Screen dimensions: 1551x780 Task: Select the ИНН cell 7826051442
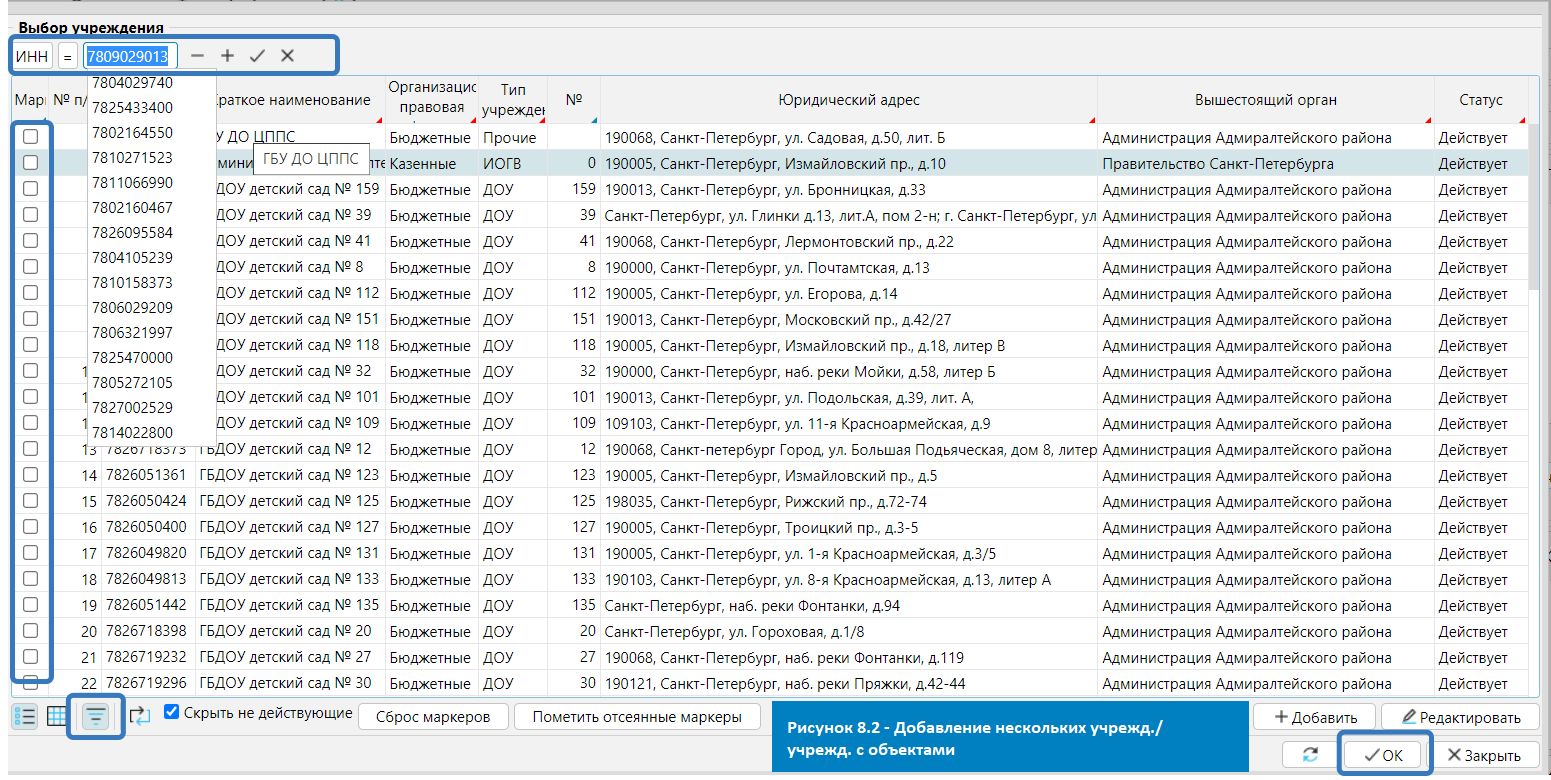pyautogui.click(x=146, y=605)
